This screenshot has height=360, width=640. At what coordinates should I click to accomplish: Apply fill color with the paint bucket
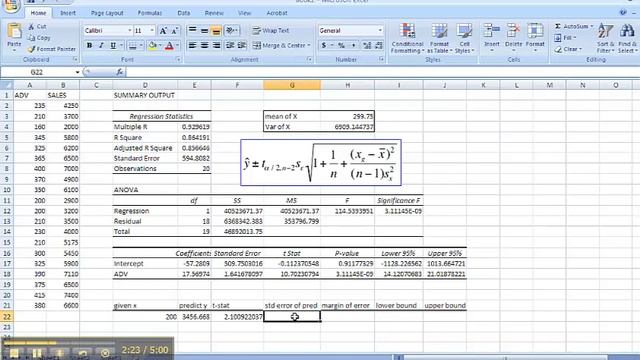tap(152, 46)
